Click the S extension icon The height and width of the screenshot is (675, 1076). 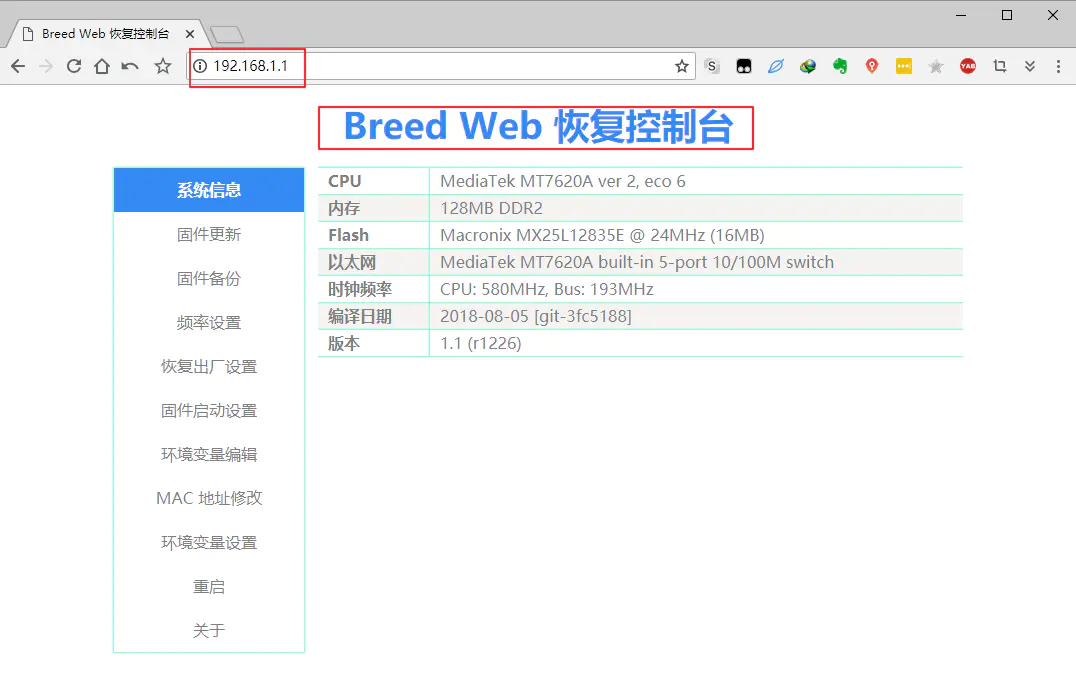712,66
